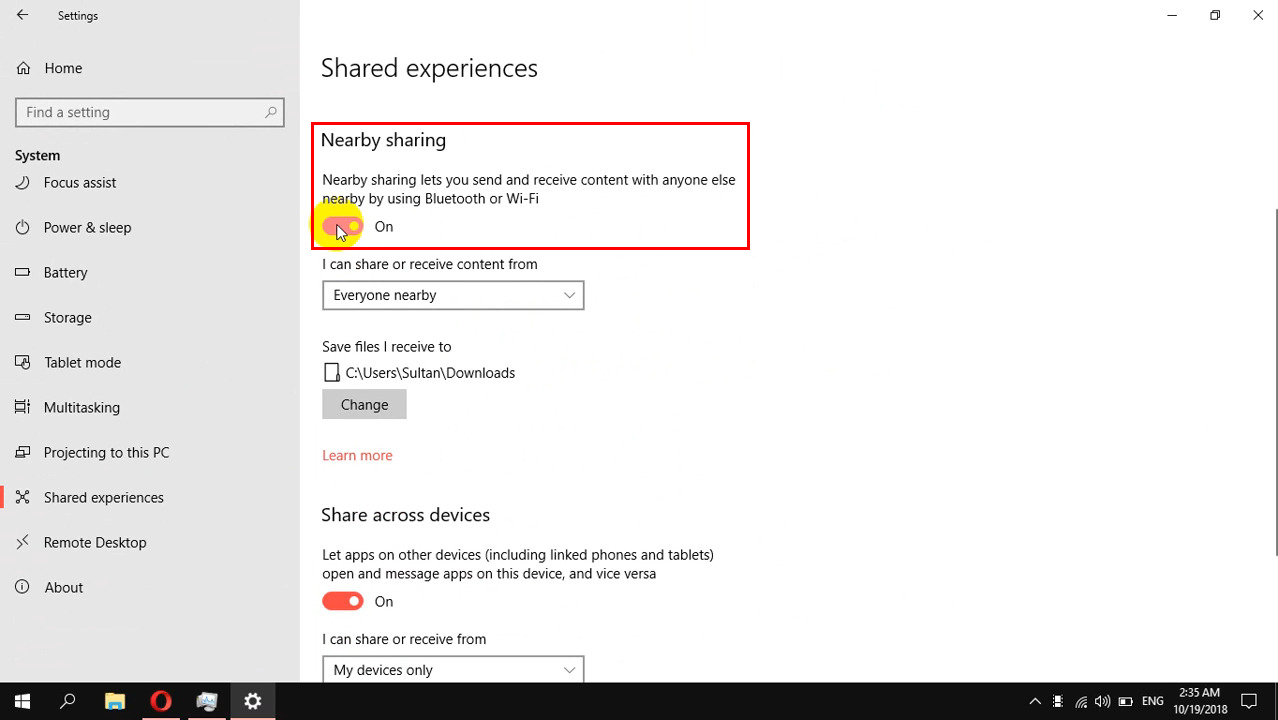Open Power & sleep settings

pos(22,227)
